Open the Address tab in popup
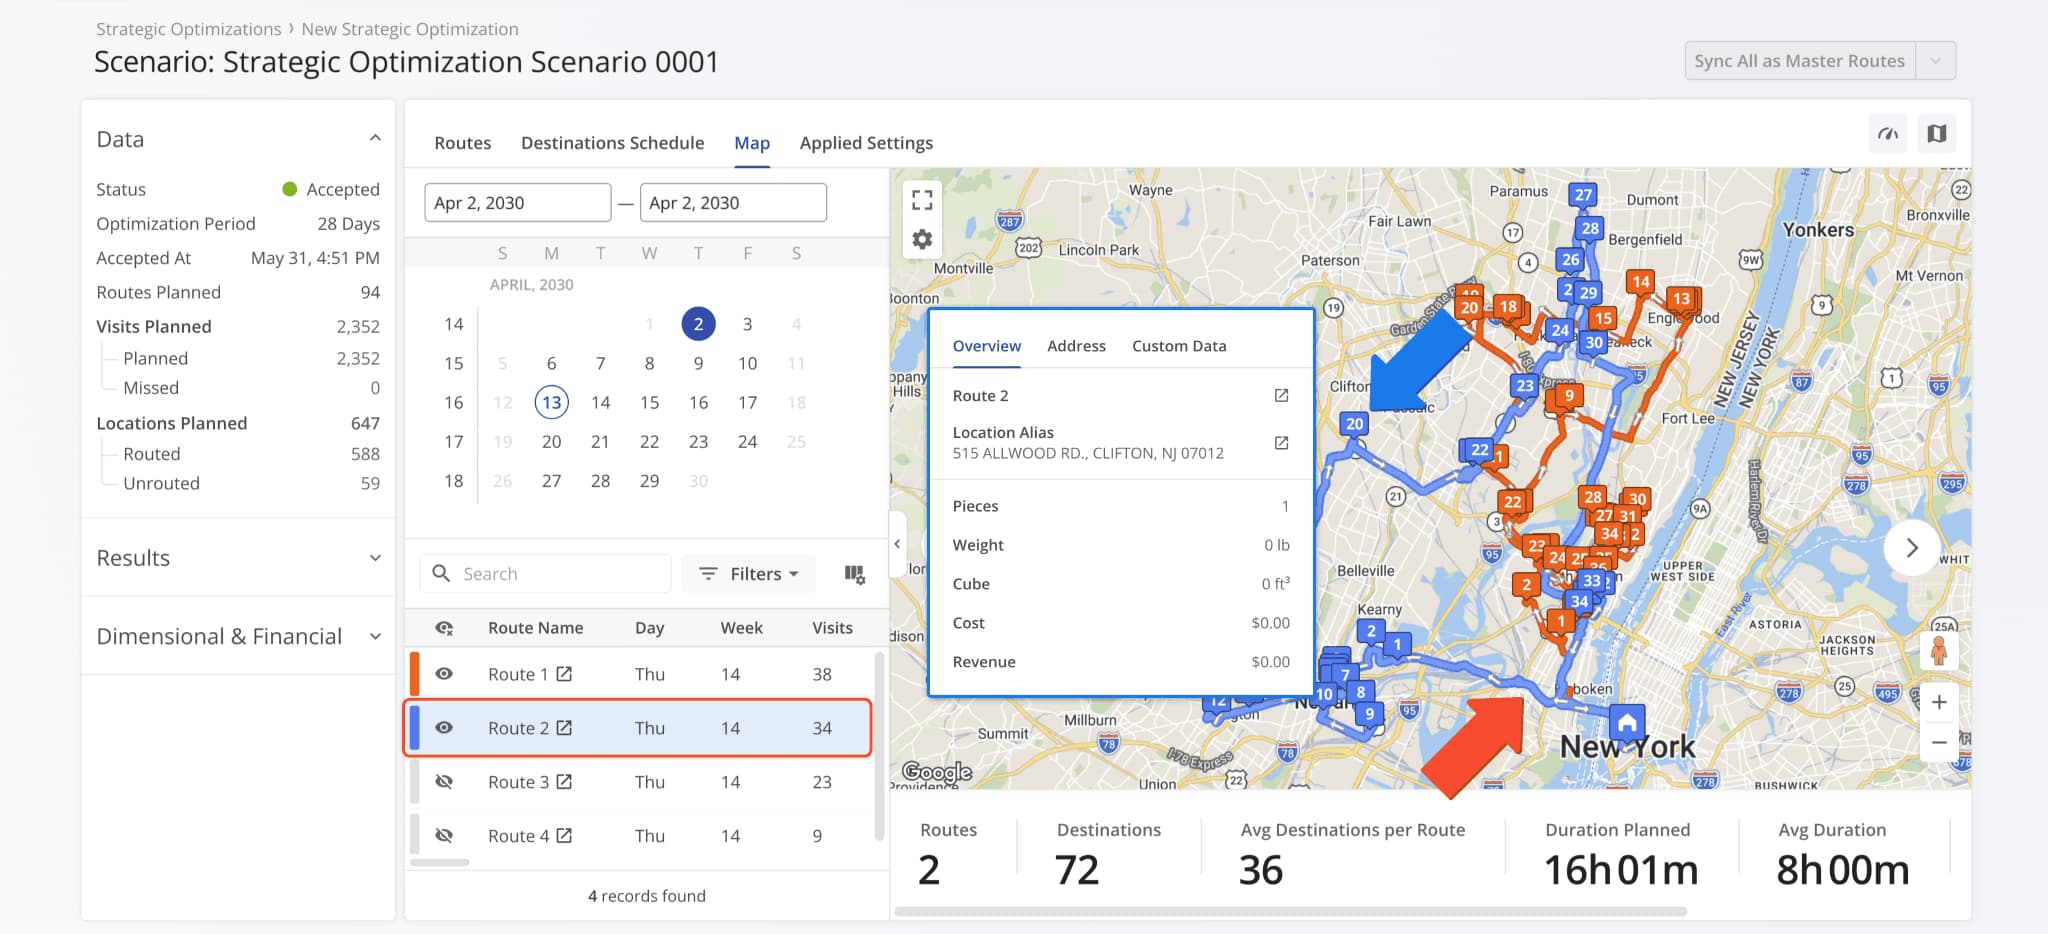The height and width of the screenshot is (934, 2048). coord(1076,346)
